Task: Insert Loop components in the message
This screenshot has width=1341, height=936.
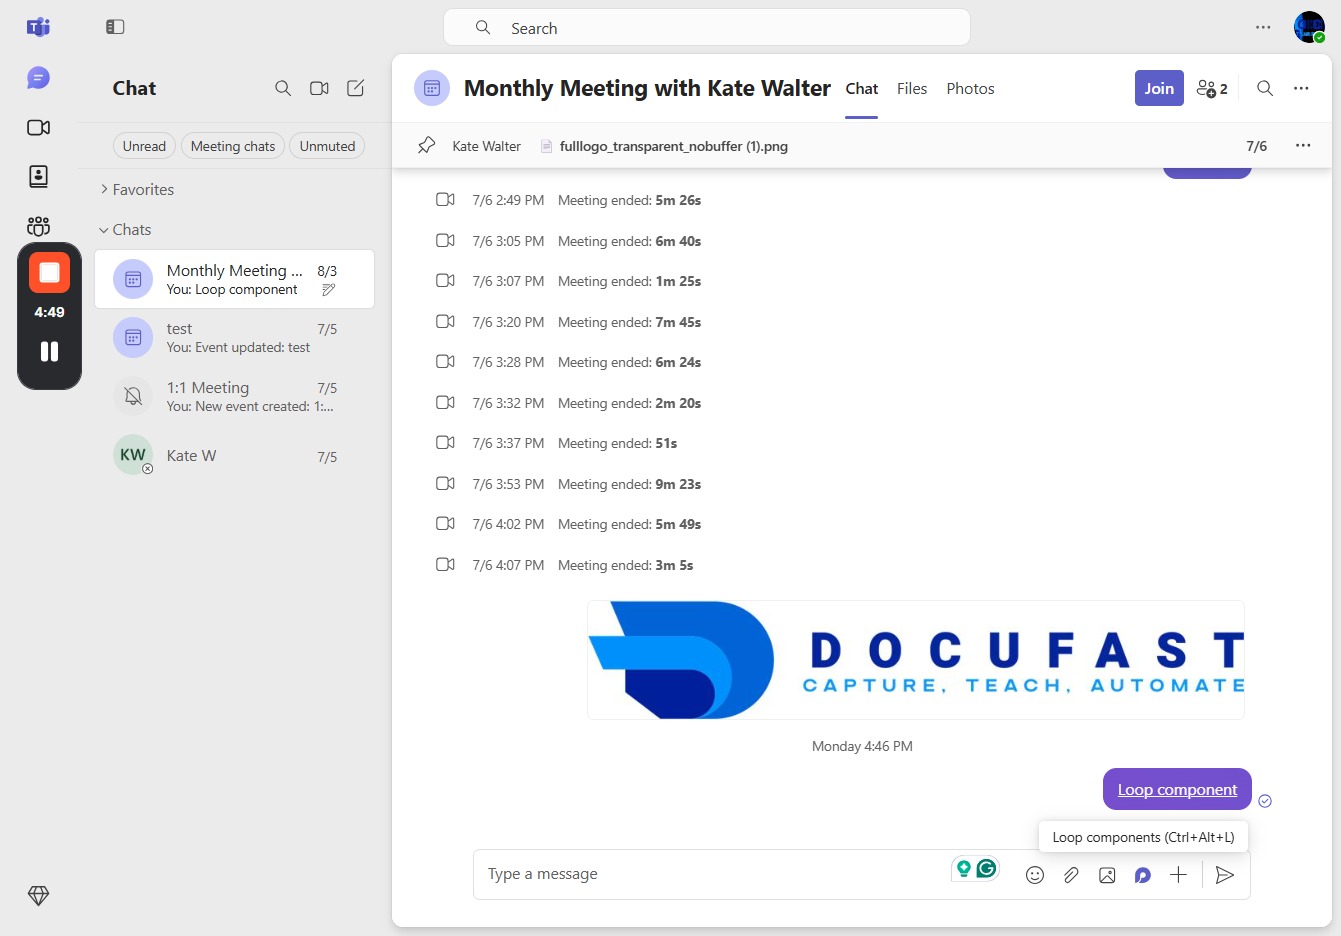Action: 1143,875
